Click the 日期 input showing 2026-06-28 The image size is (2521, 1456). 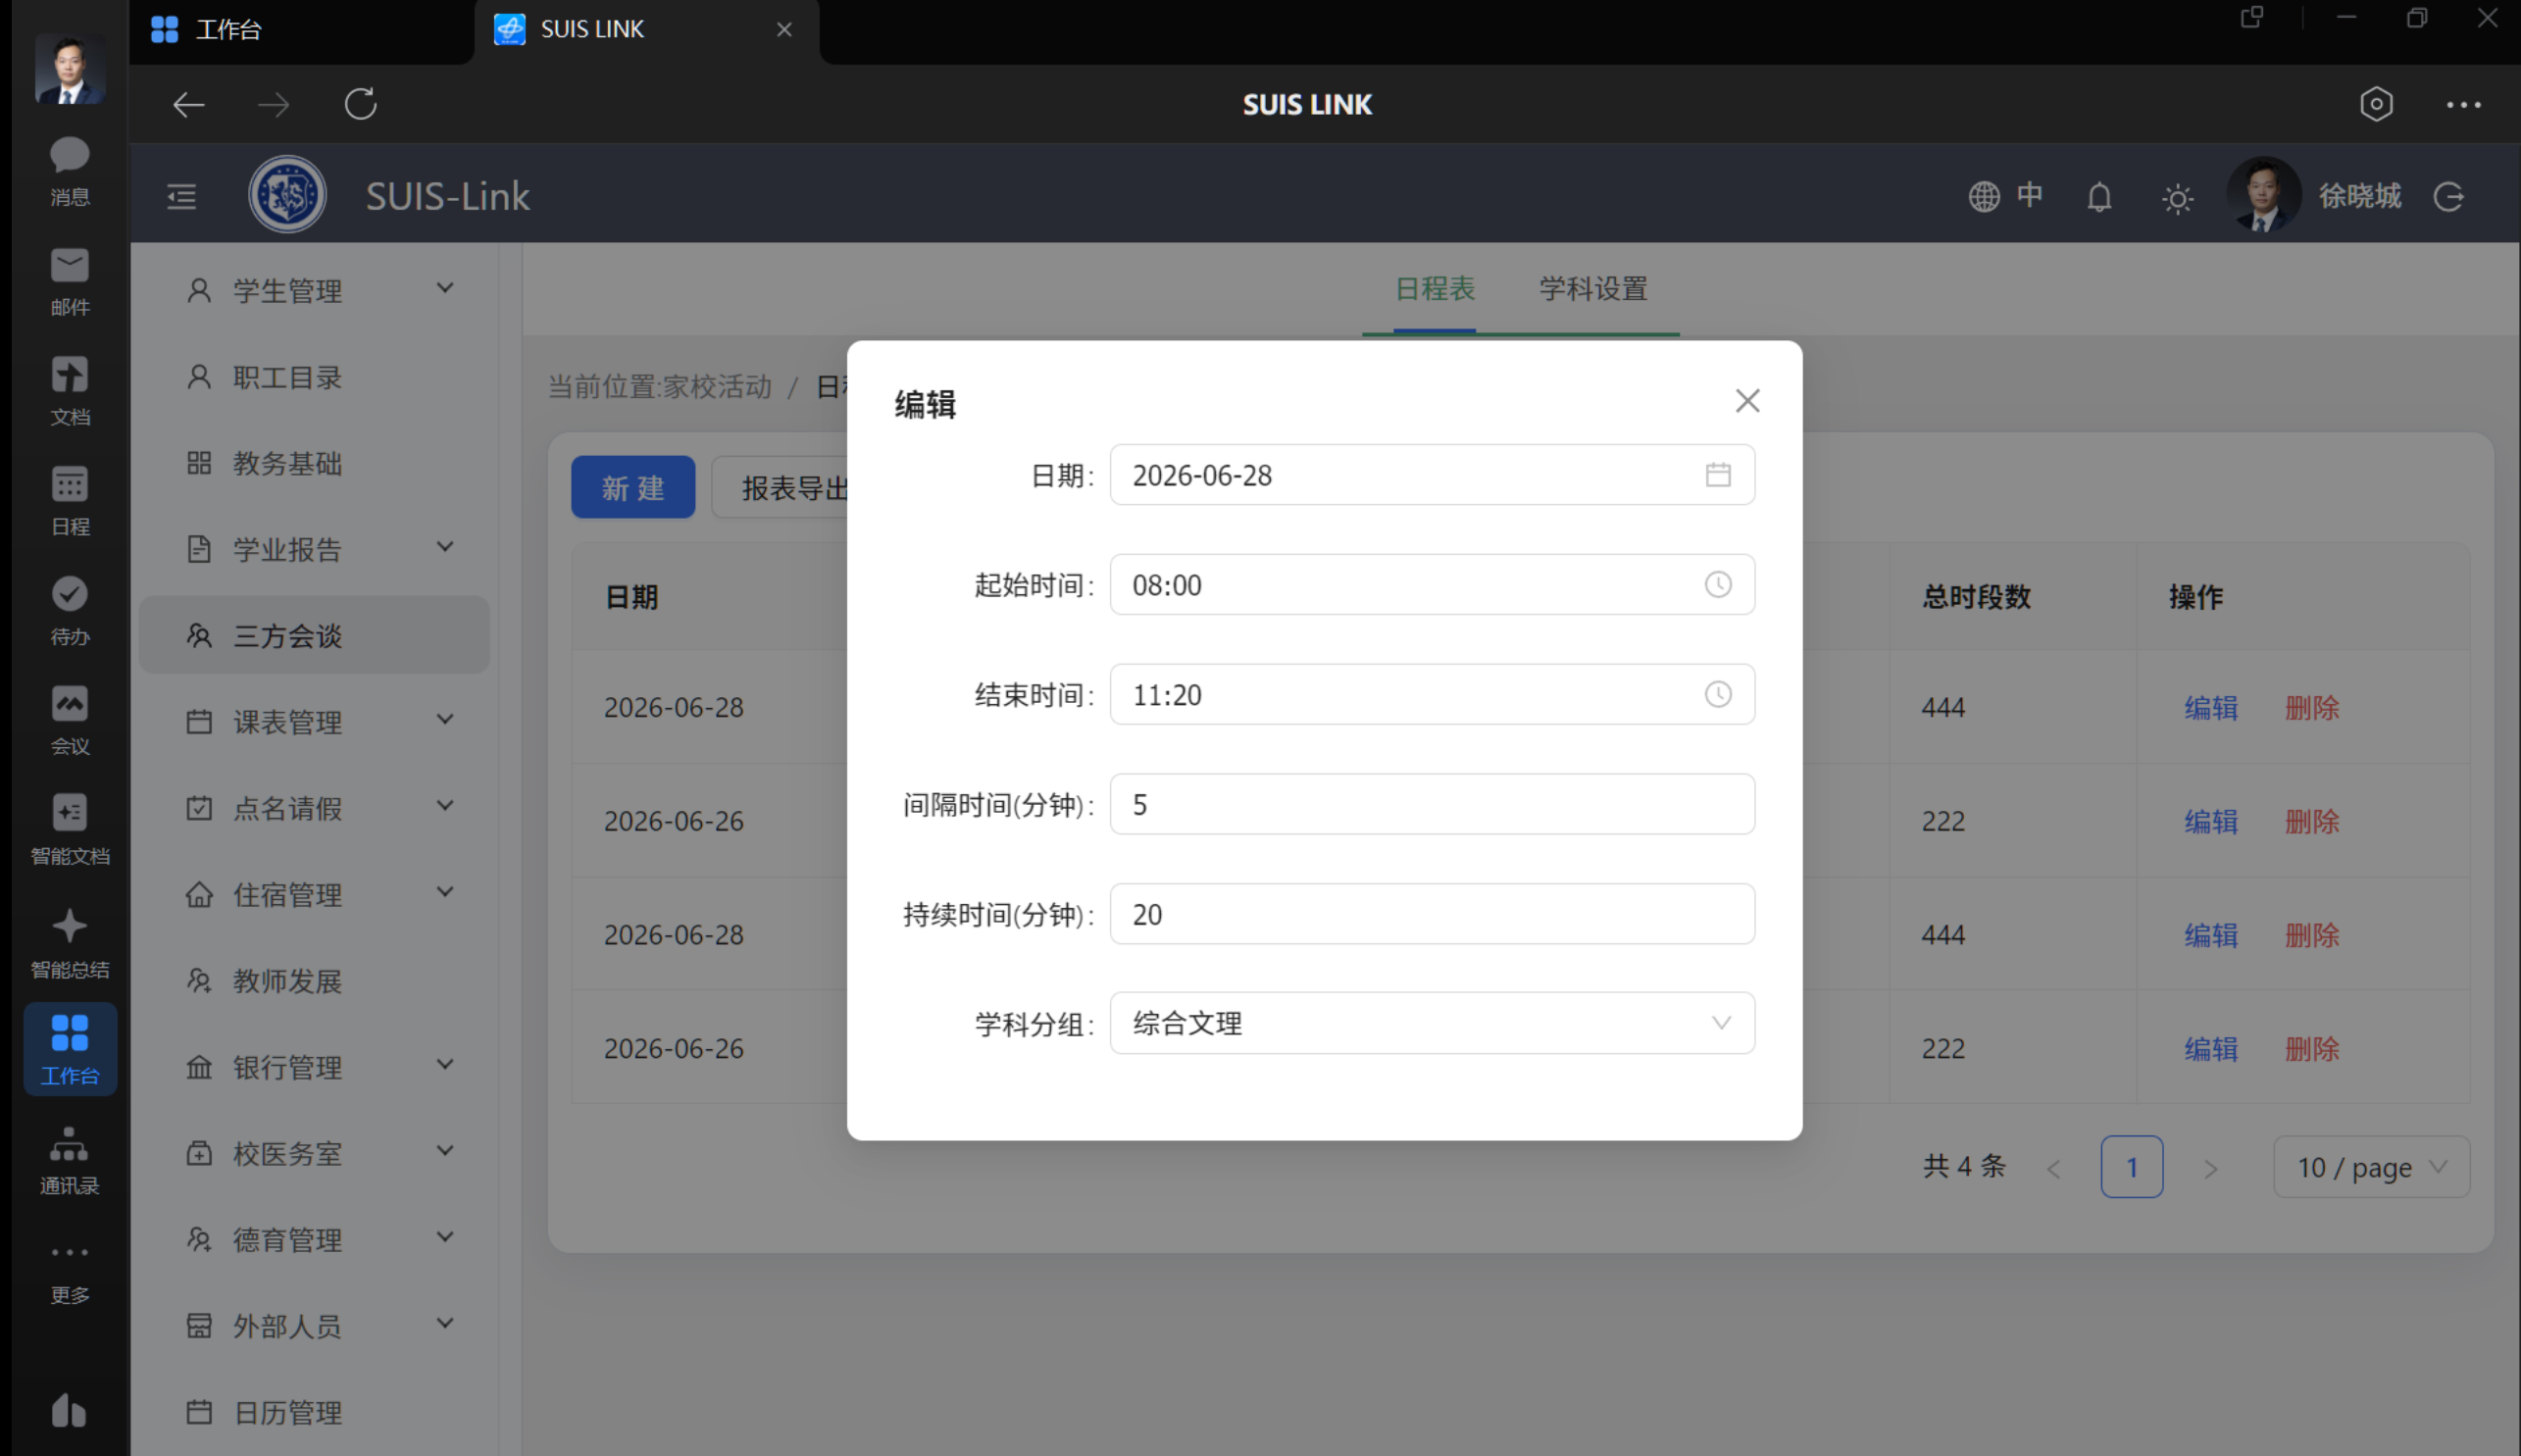coord(1432,474)
